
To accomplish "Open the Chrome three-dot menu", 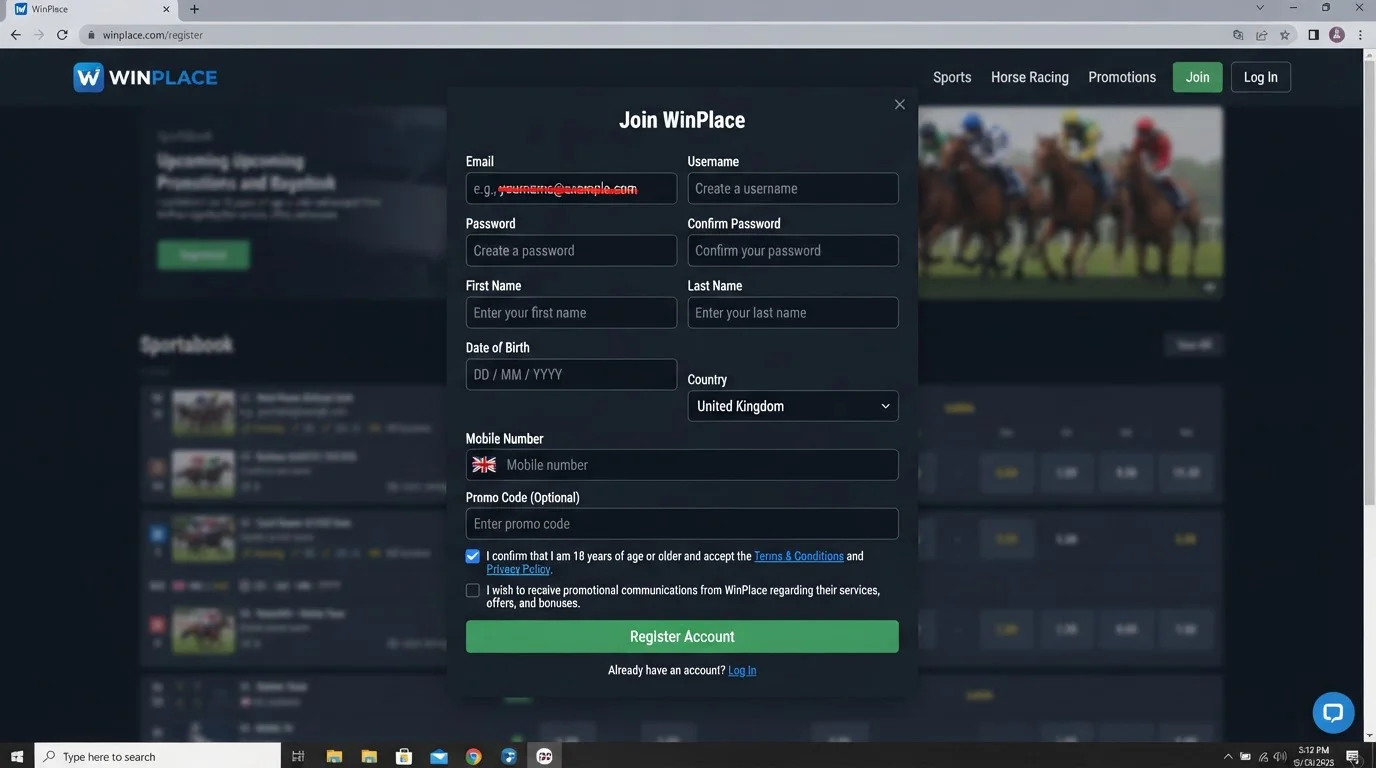I will pos(1360,35).
